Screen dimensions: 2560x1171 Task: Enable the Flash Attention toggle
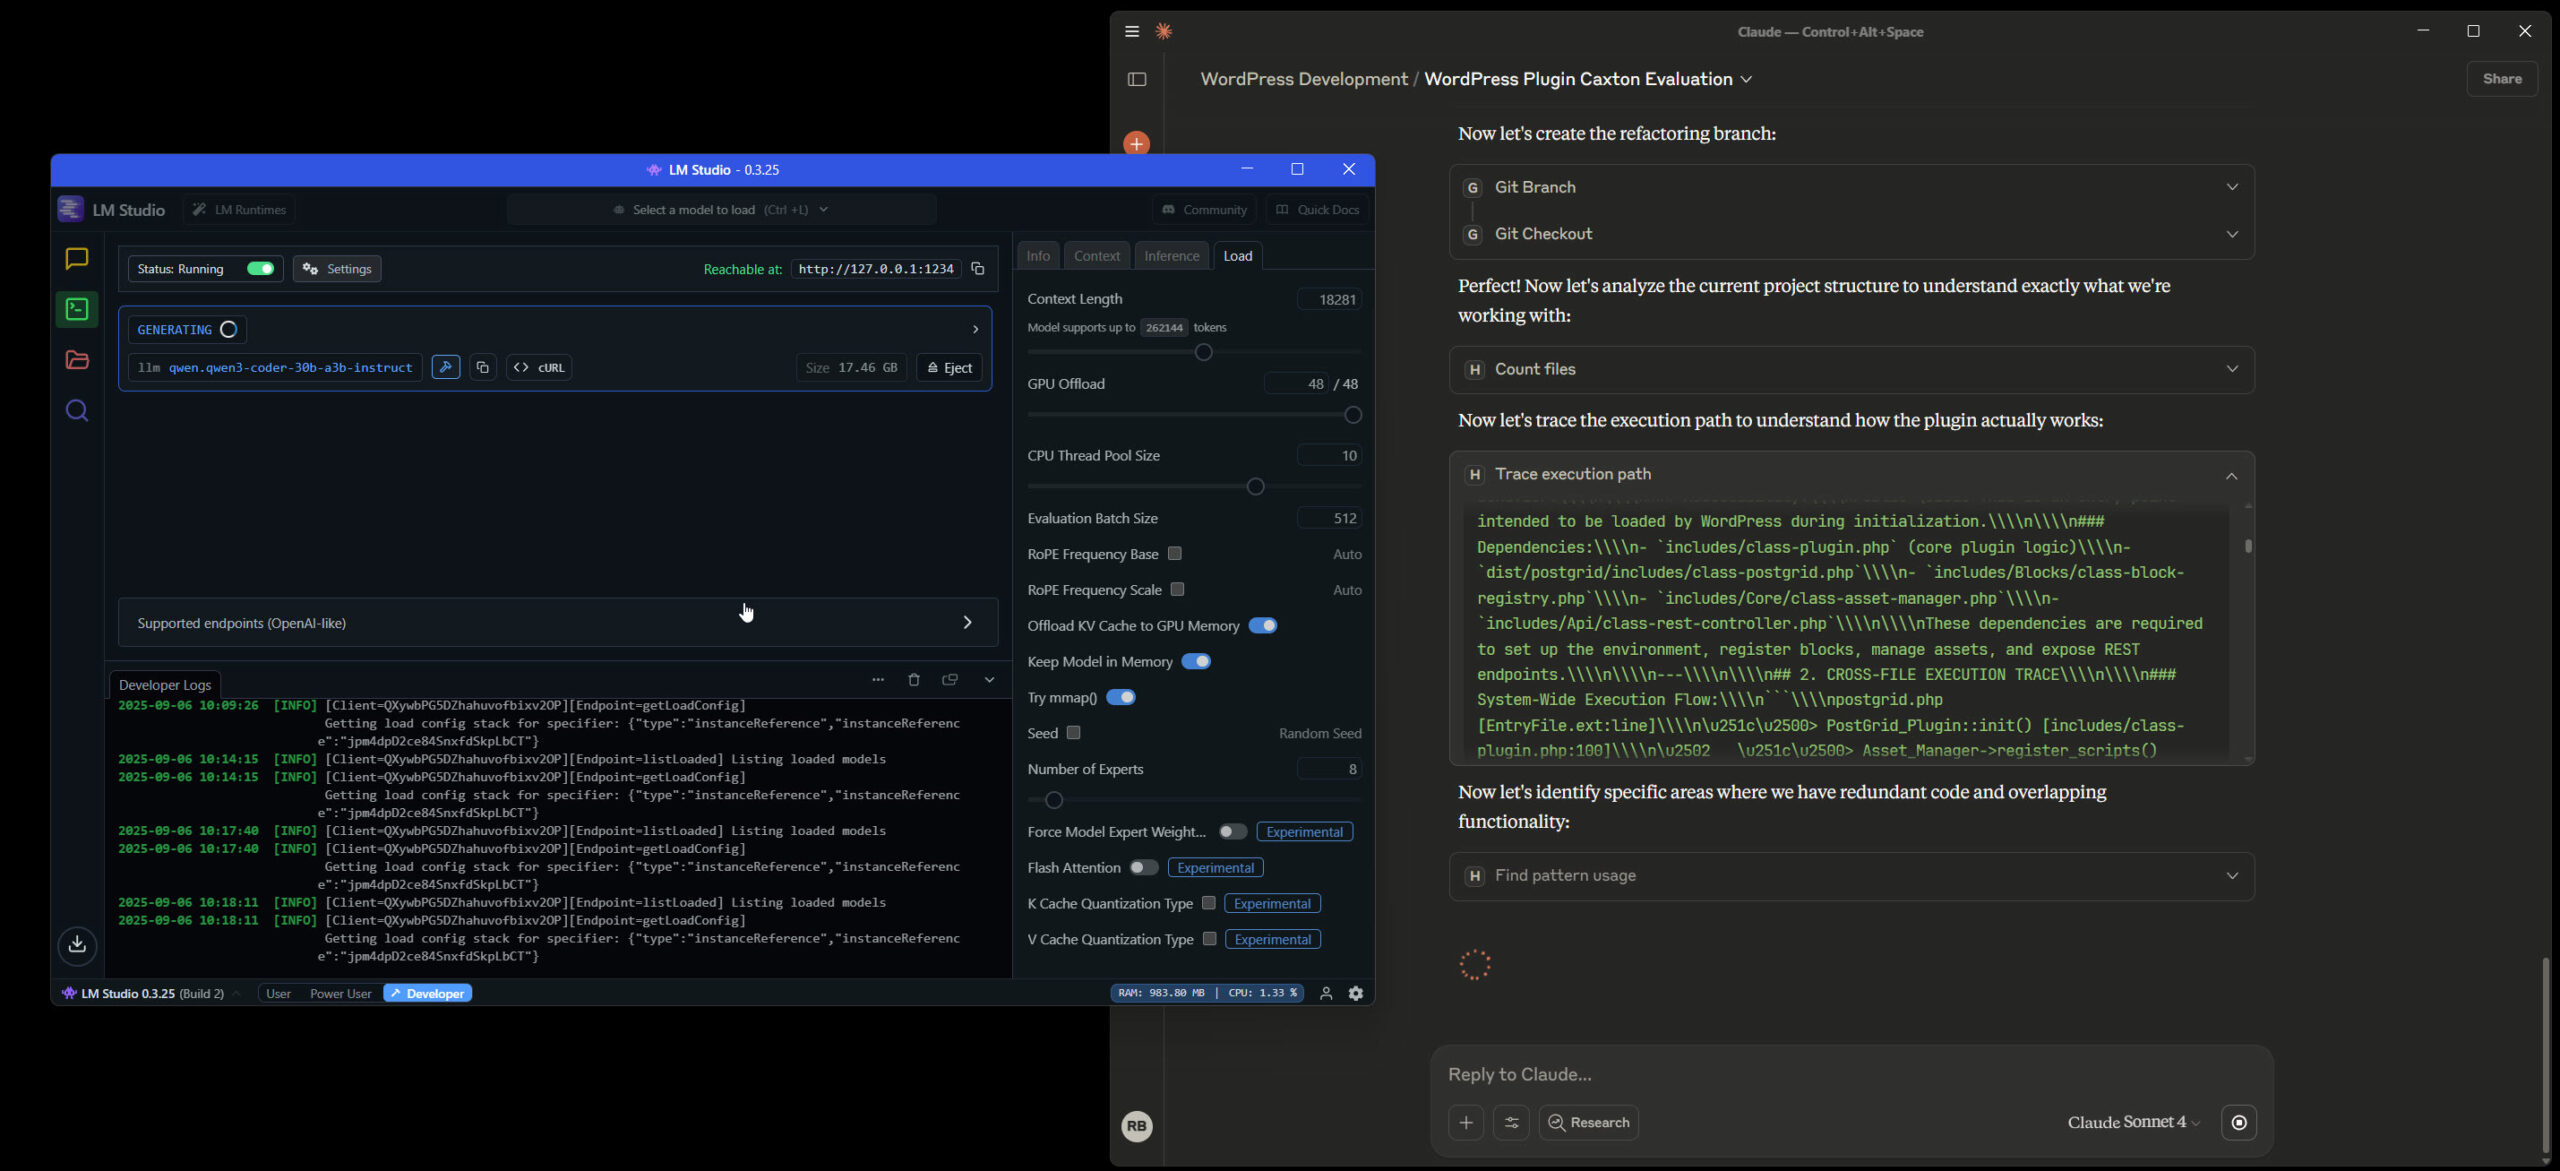pos(1144,868)
